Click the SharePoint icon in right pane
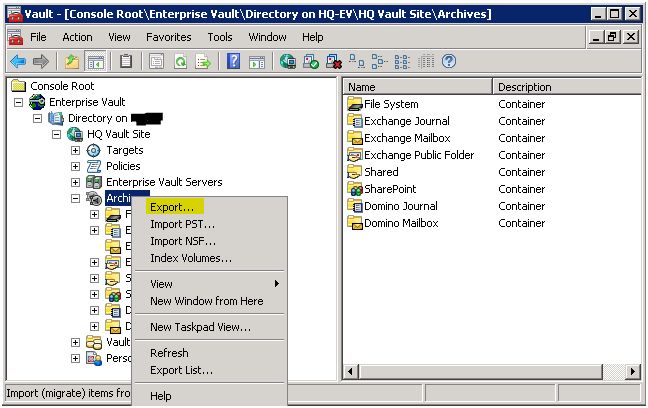The width and height of the screenshot is (648, 408). (x=355, y=188)
